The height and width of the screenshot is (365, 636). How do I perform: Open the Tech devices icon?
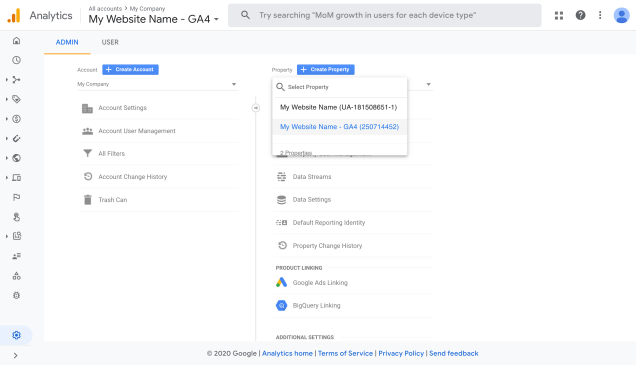[16, 178]
